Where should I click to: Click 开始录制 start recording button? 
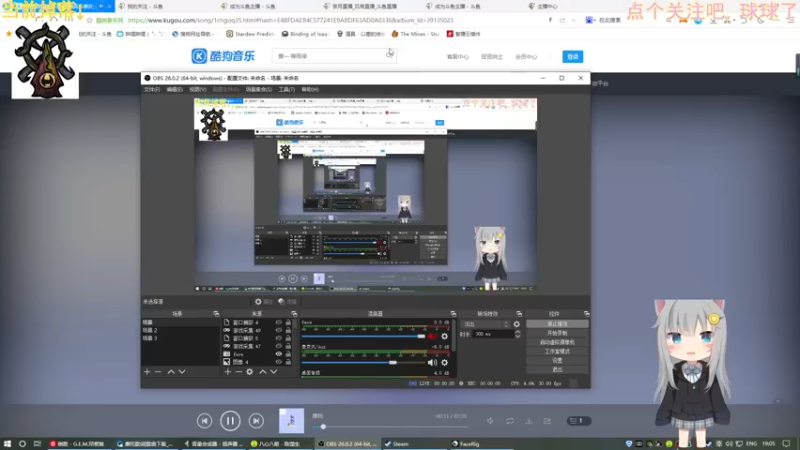[557, 333]
